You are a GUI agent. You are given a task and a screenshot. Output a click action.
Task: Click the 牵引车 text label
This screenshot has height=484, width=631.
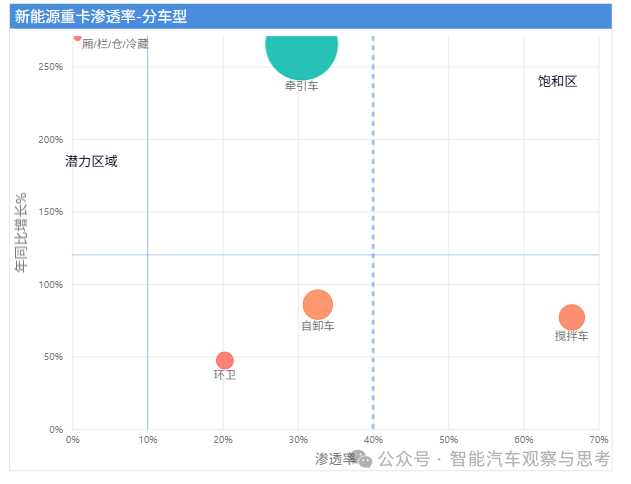point(301,87)
